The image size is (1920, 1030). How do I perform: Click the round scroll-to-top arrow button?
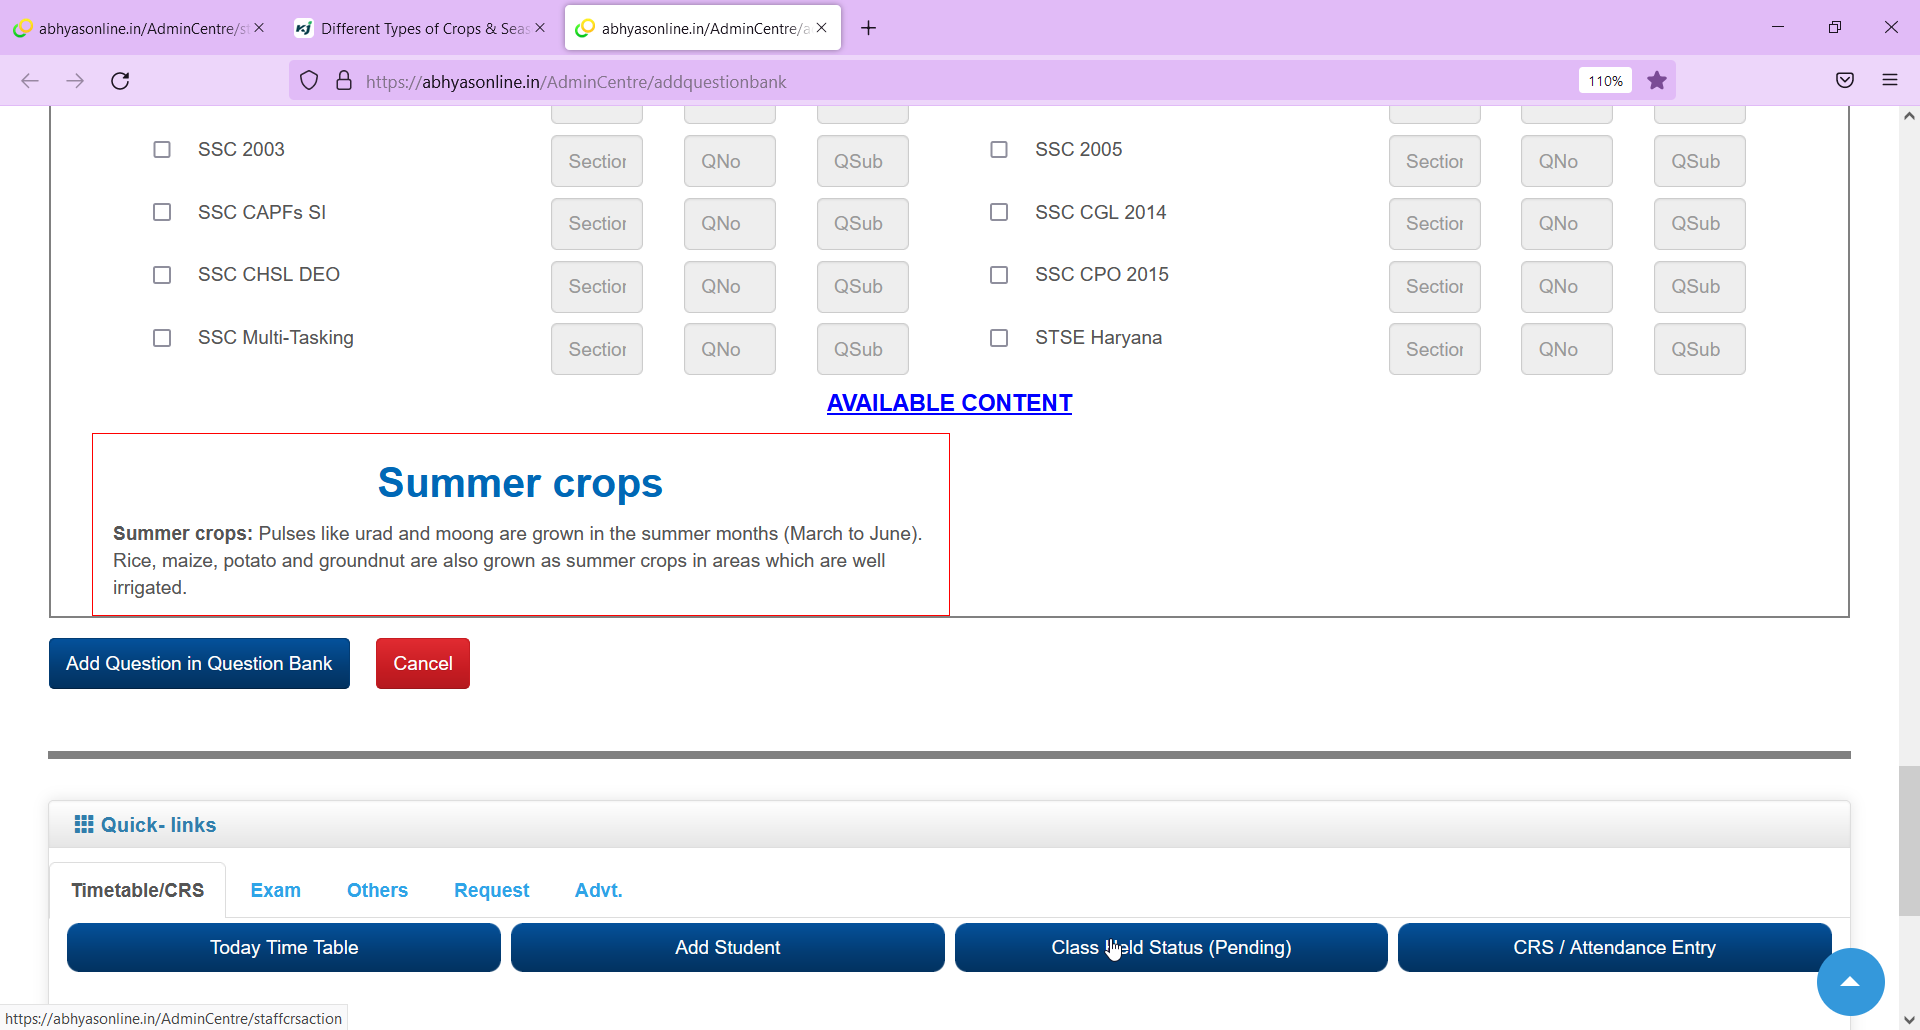pyautogui.click(x=1850, y=982)
